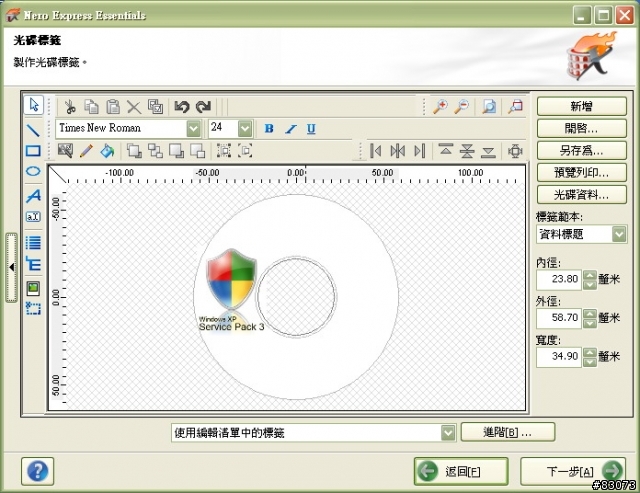The height and width of the screenshot is (493, 640).
Task: Open the label template dropdown 資料標題
Action: tap(619, 234)
